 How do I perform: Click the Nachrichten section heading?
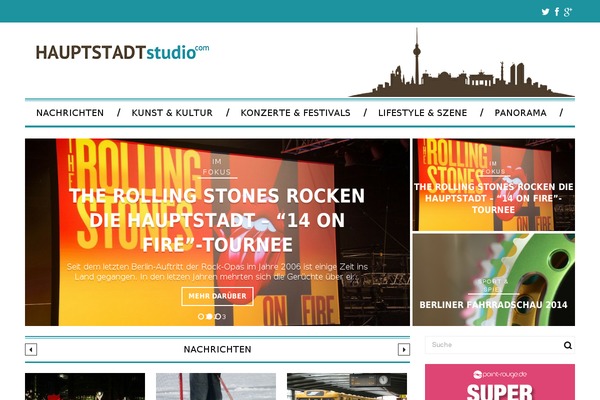click(x=217, y=349)
